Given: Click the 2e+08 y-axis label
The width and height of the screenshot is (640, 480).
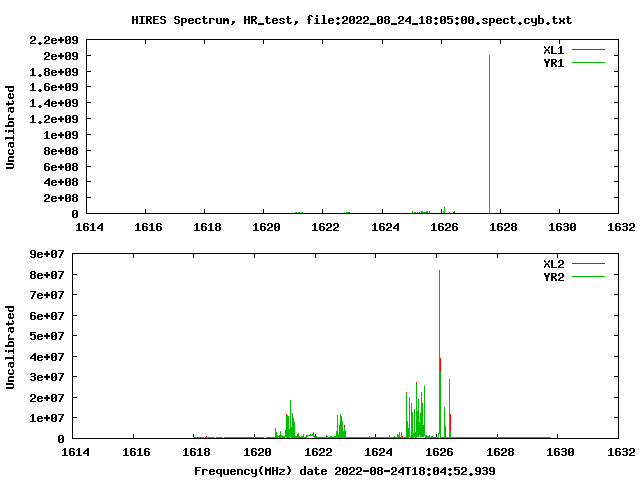Looking at the screenshot, I should tap(60, 198).
